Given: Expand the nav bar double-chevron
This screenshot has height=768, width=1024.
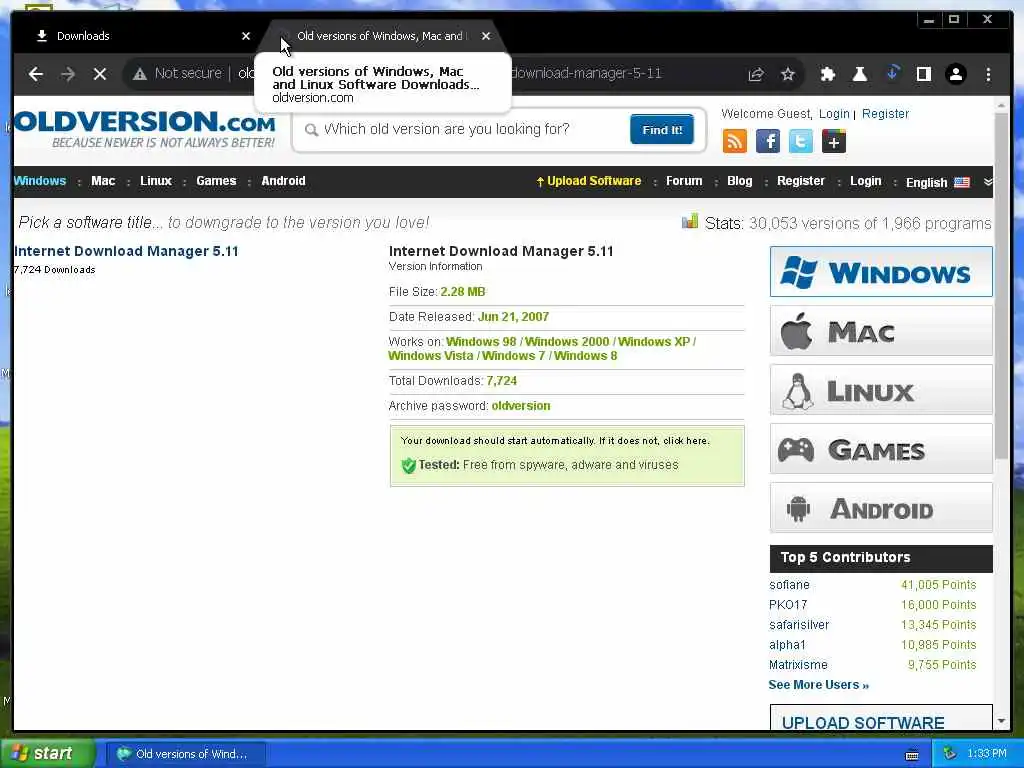Looking at the screenshot, I should click(988, 182).
